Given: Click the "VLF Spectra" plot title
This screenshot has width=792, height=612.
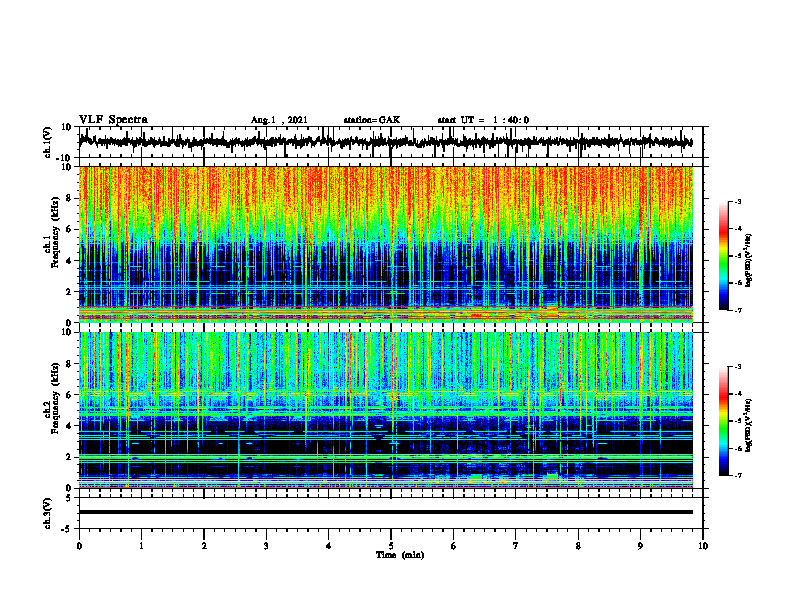Looking at the screenshot, I should coord(113,120).
